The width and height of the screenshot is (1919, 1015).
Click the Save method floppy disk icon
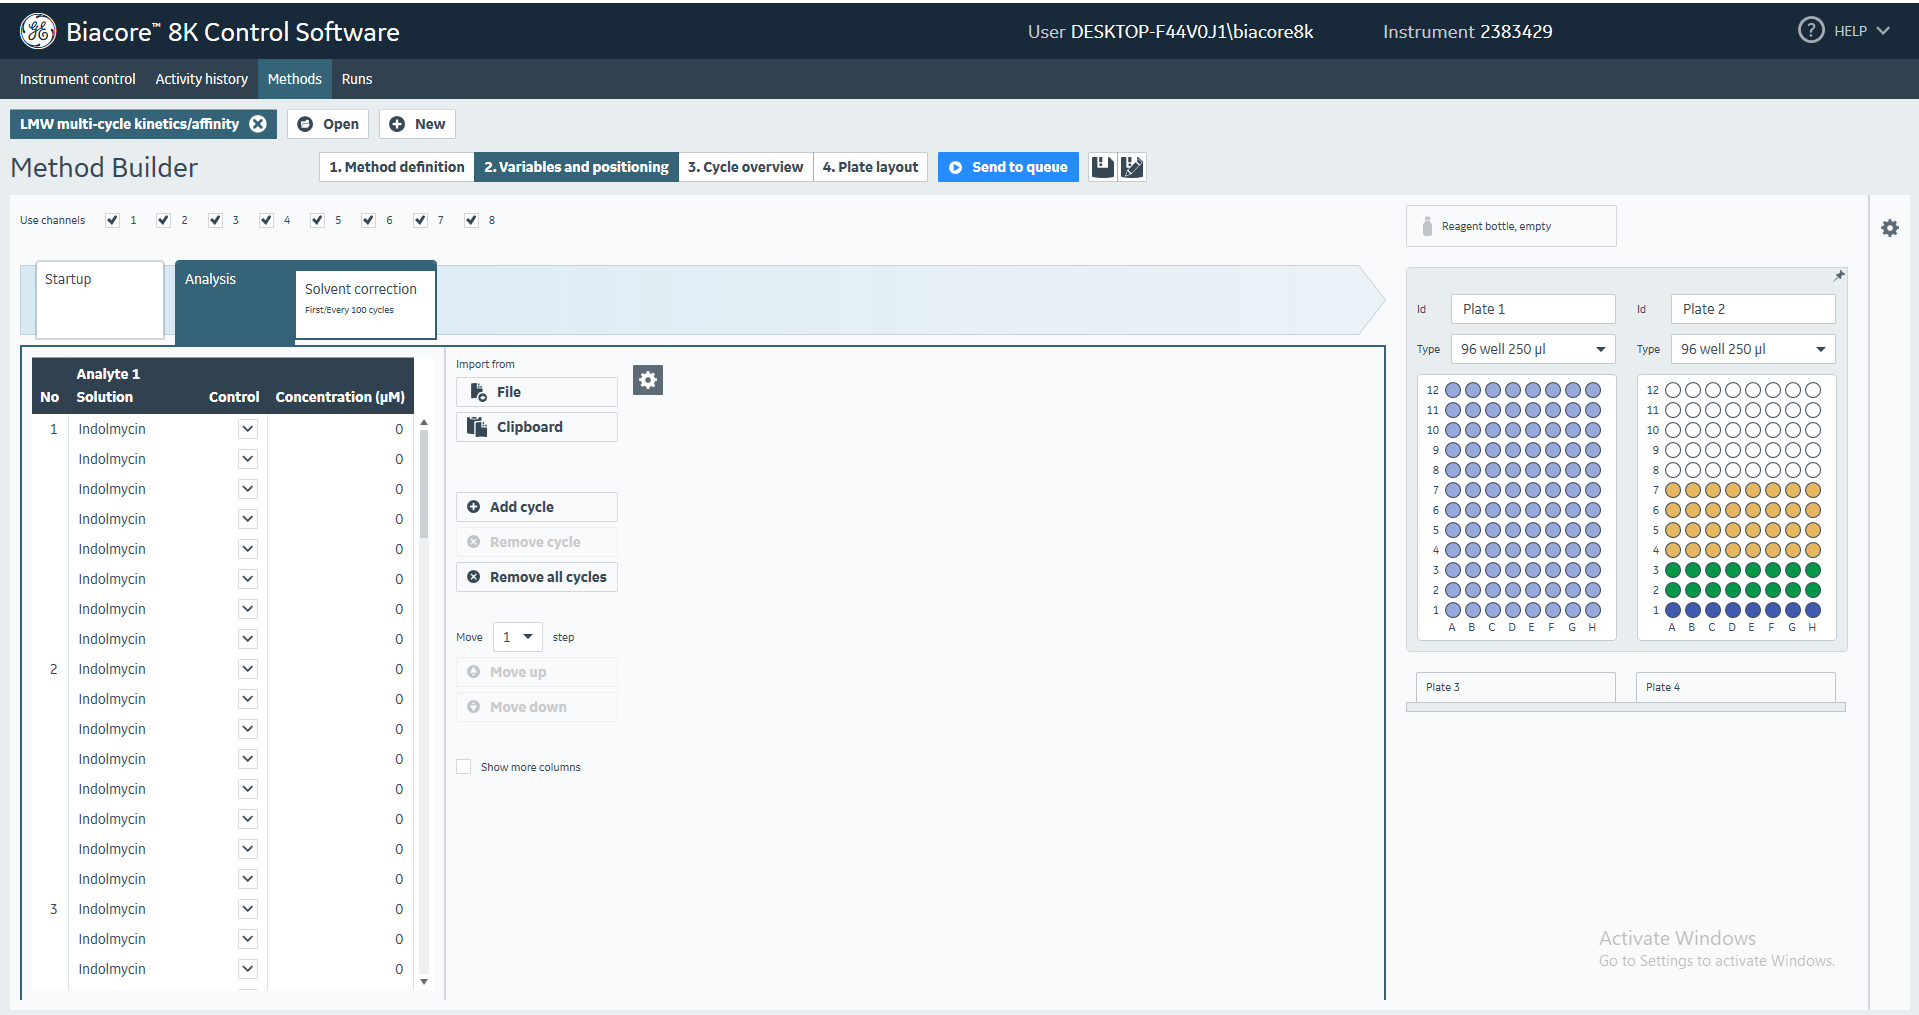coord(1102,167)
